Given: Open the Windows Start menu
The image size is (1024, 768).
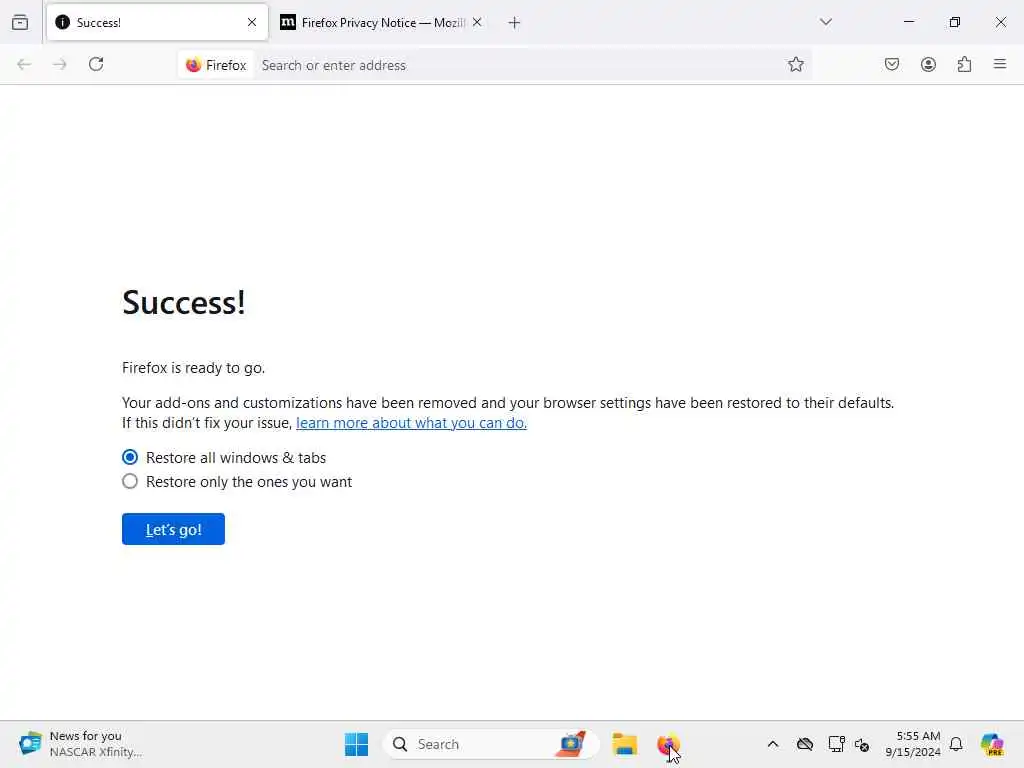Looking at the screenshot, I should 356,744.
